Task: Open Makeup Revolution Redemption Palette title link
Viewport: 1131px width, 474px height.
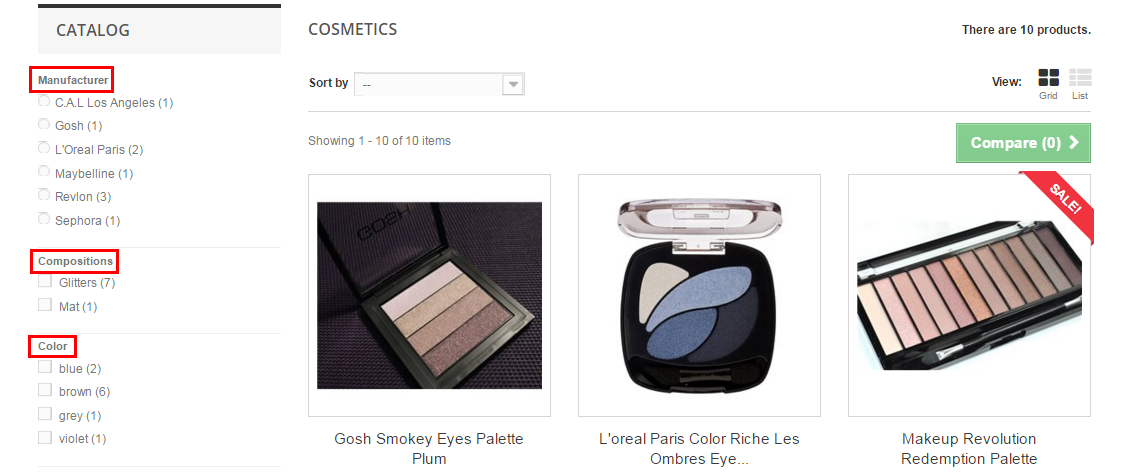Action: (x=969, y=449)
